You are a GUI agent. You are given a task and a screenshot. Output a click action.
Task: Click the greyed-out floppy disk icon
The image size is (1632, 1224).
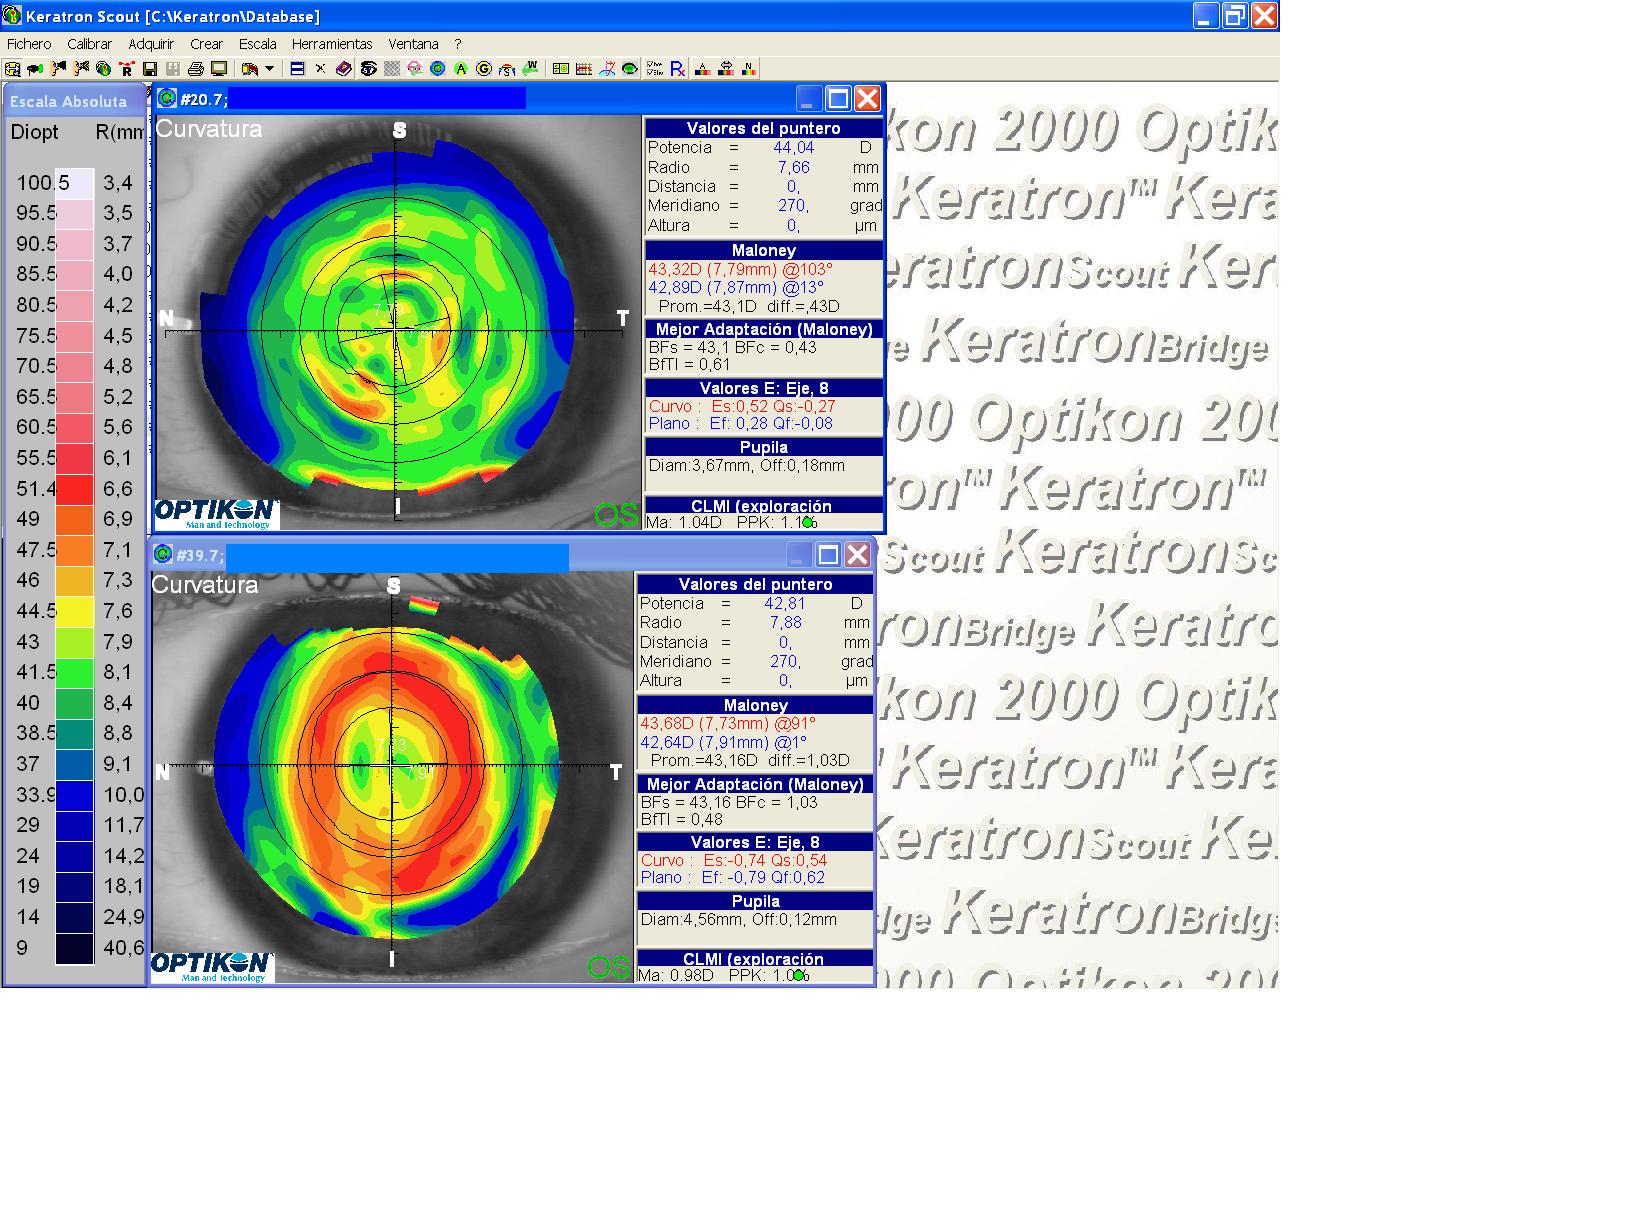pos(173,69)
